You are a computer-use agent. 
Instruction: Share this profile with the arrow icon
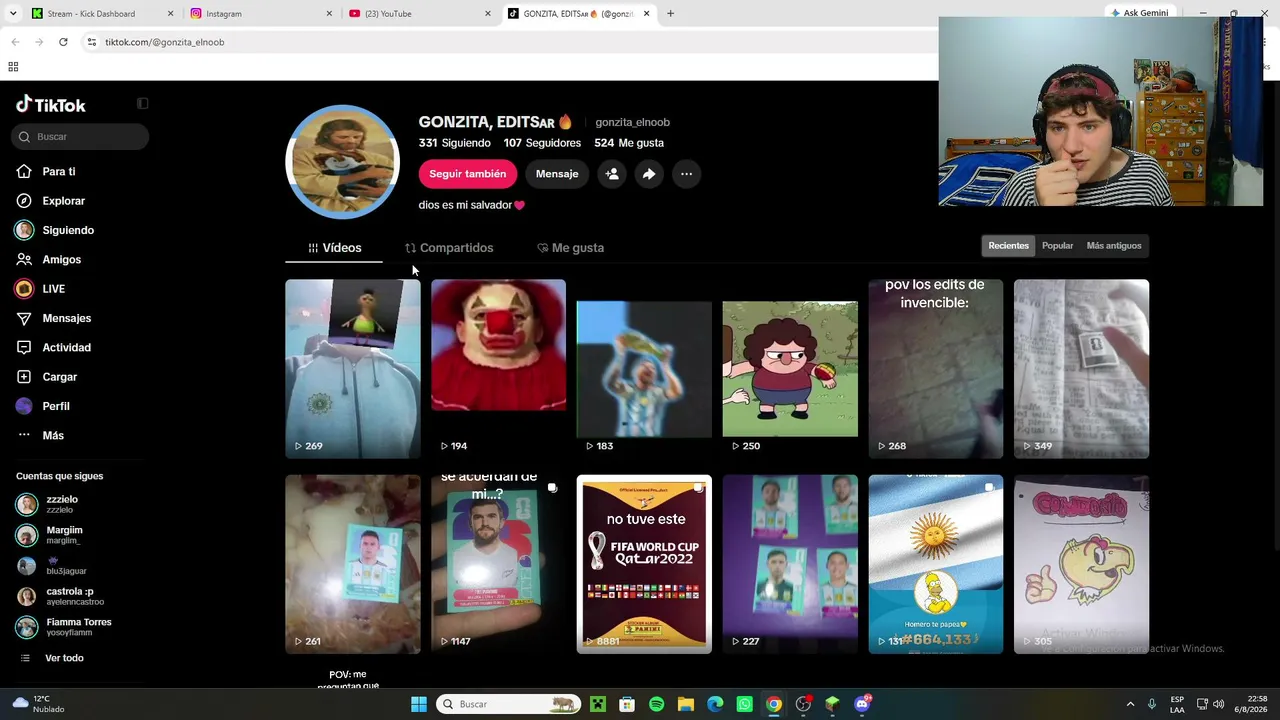(x=649, y=174)
